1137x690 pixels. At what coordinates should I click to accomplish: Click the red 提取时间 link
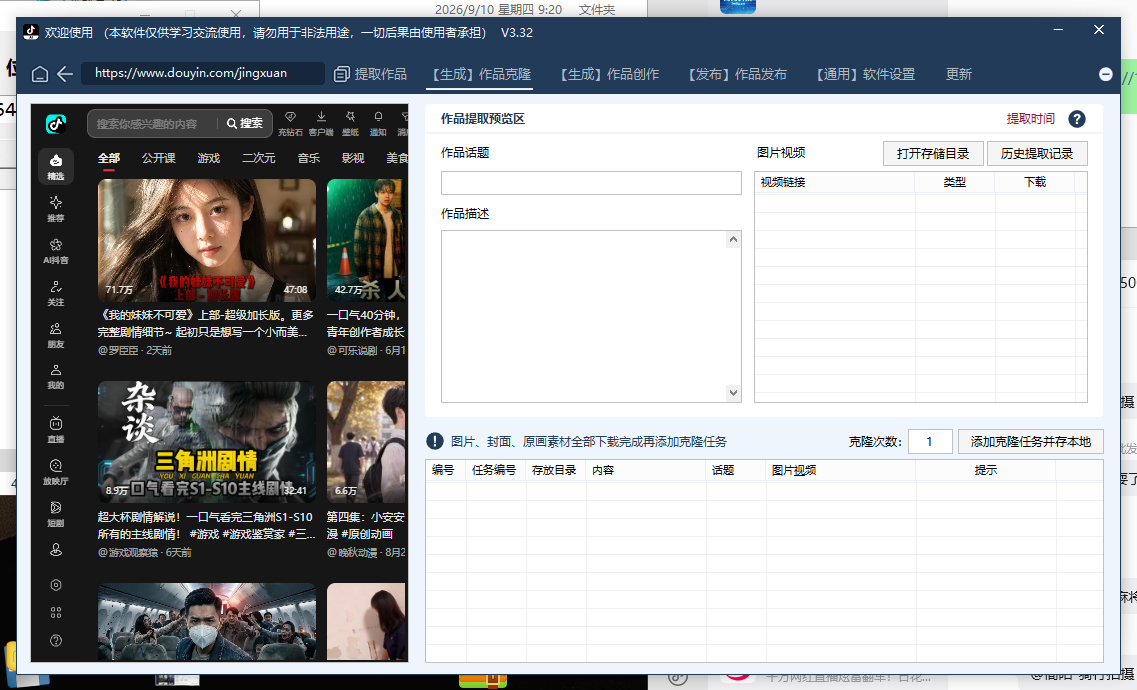(1030, 119)
